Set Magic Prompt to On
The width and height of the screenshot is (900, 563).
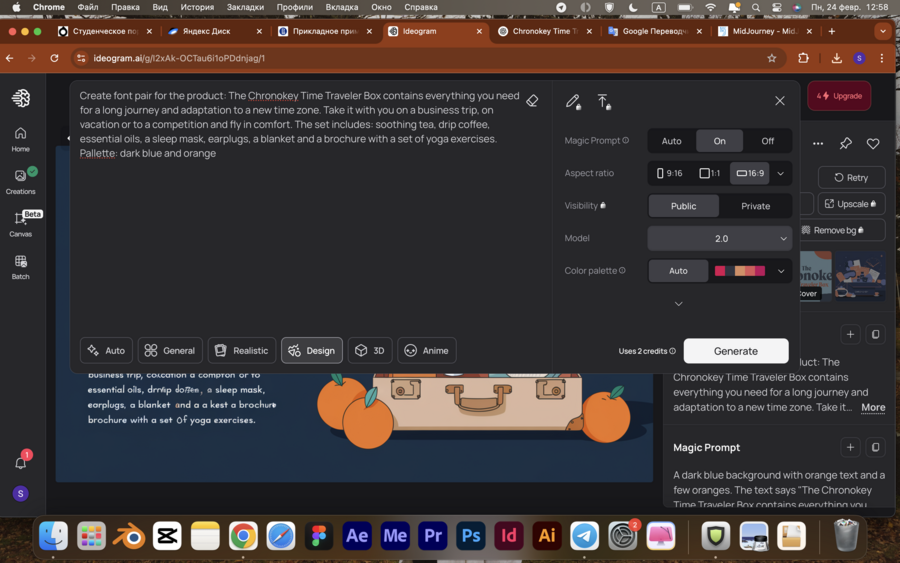click(x=719, y=141)
